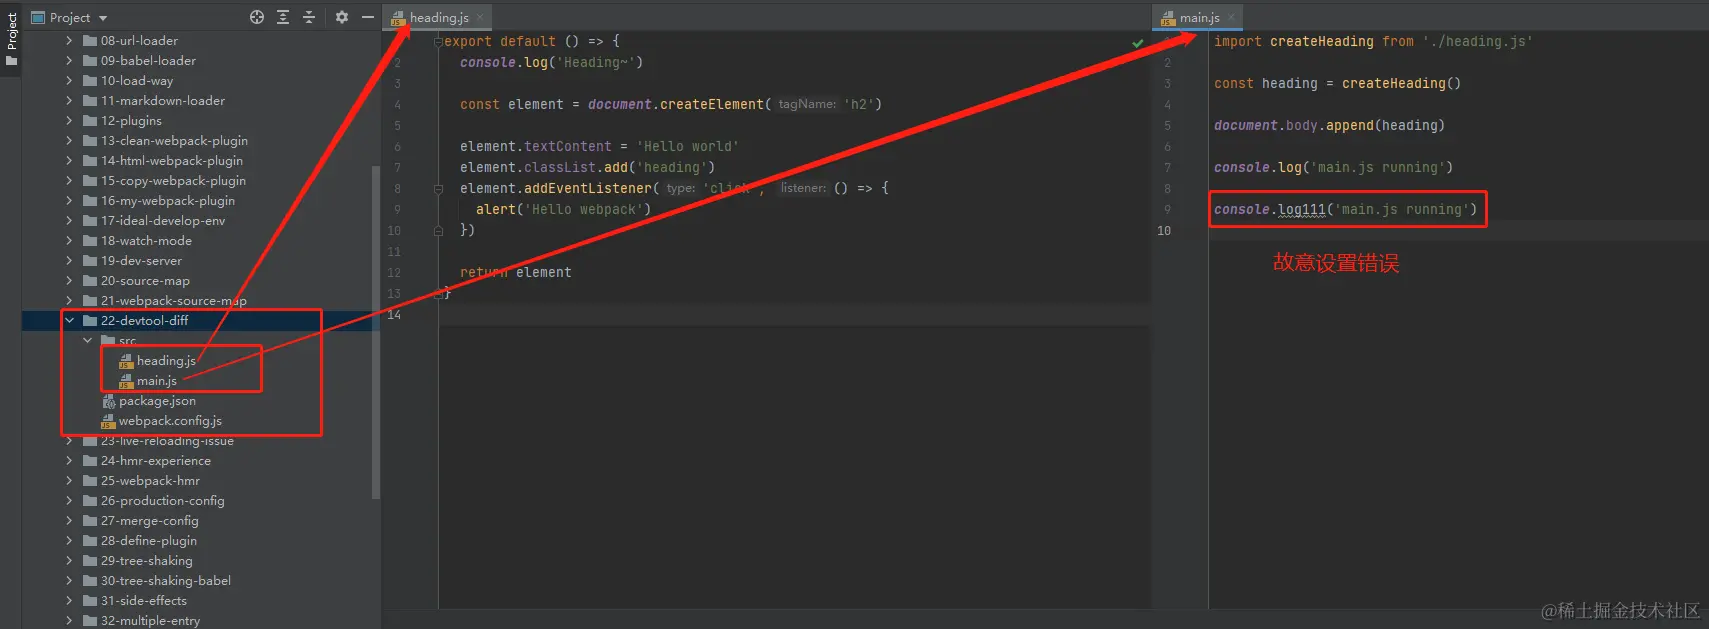Select the 21-webpack-source-map folder
This screenshot has height=629, width=1709.
pos(174,301)
